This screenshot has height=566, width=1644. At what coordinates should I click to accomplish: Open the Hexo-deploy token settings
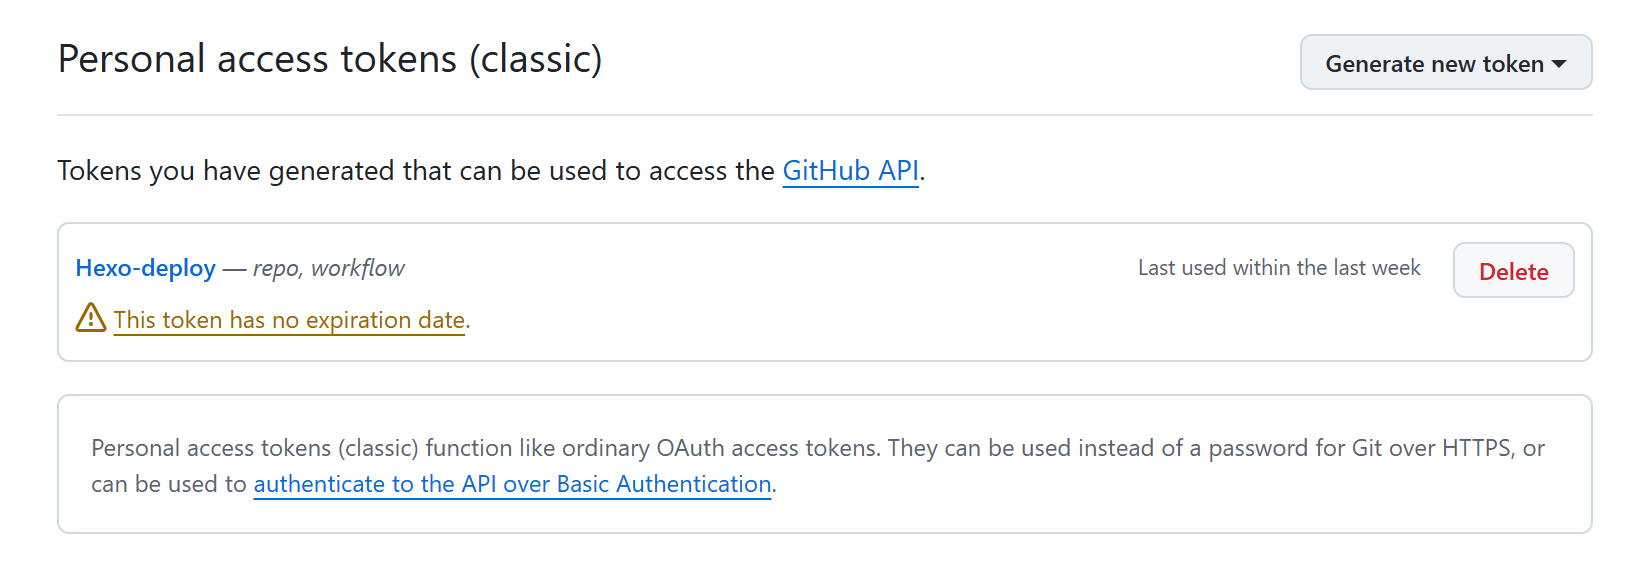[146, 268]
